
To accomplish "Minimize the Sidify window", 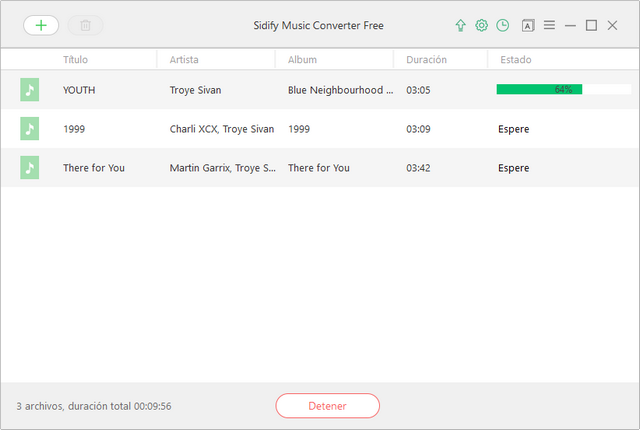I will 570,25.
